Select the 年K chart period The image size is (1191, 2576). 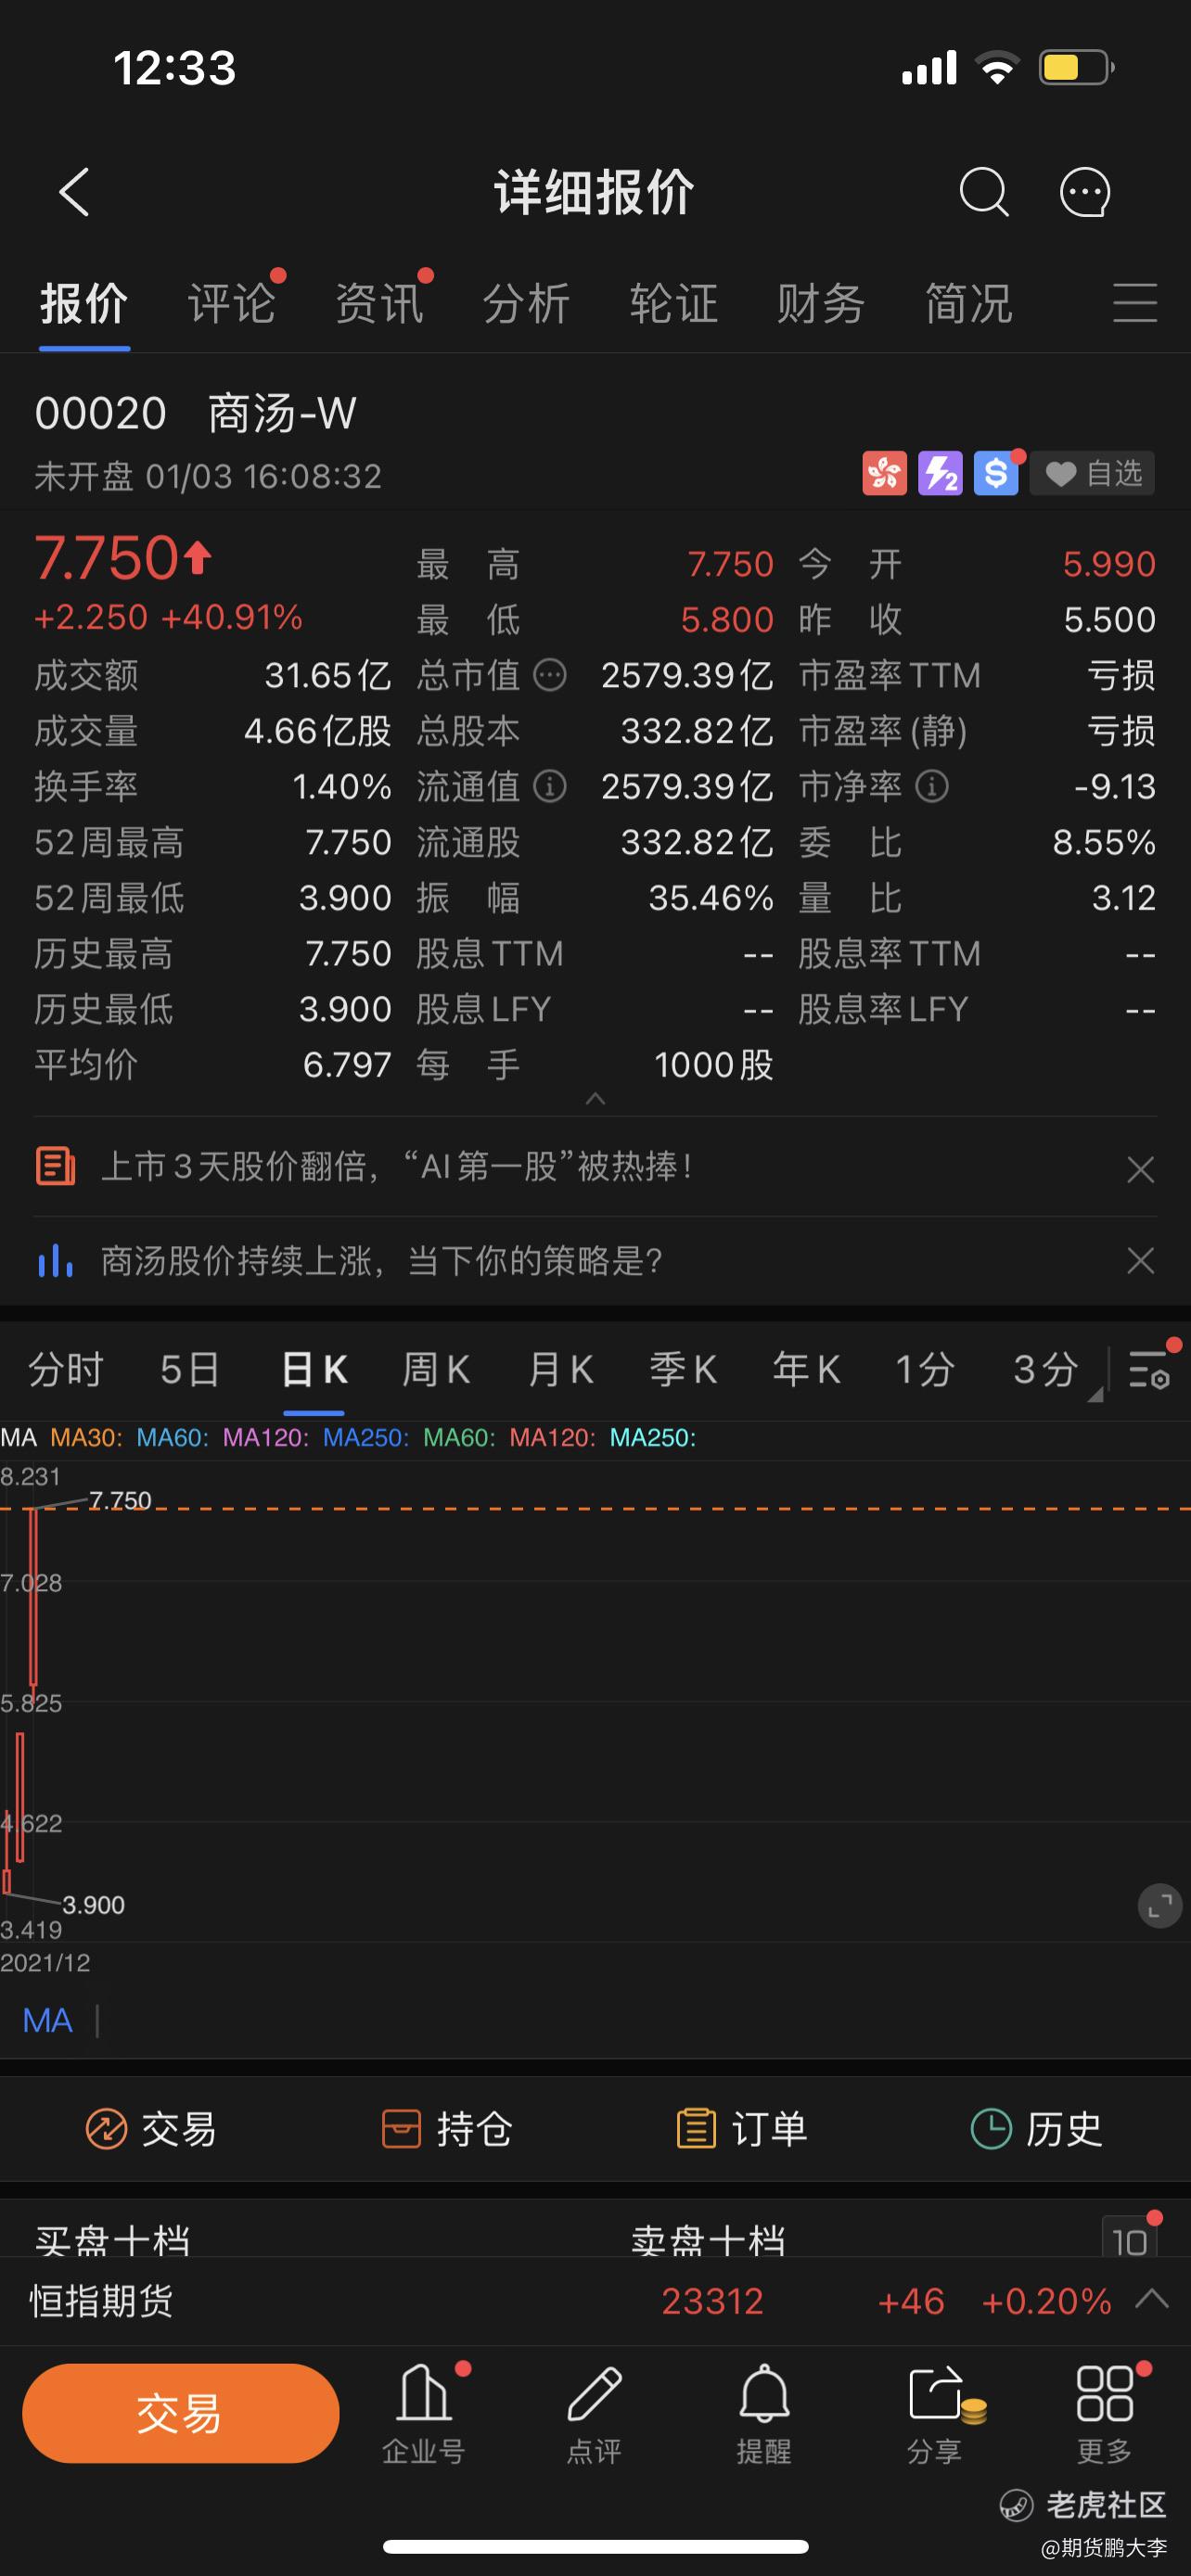806,1369
